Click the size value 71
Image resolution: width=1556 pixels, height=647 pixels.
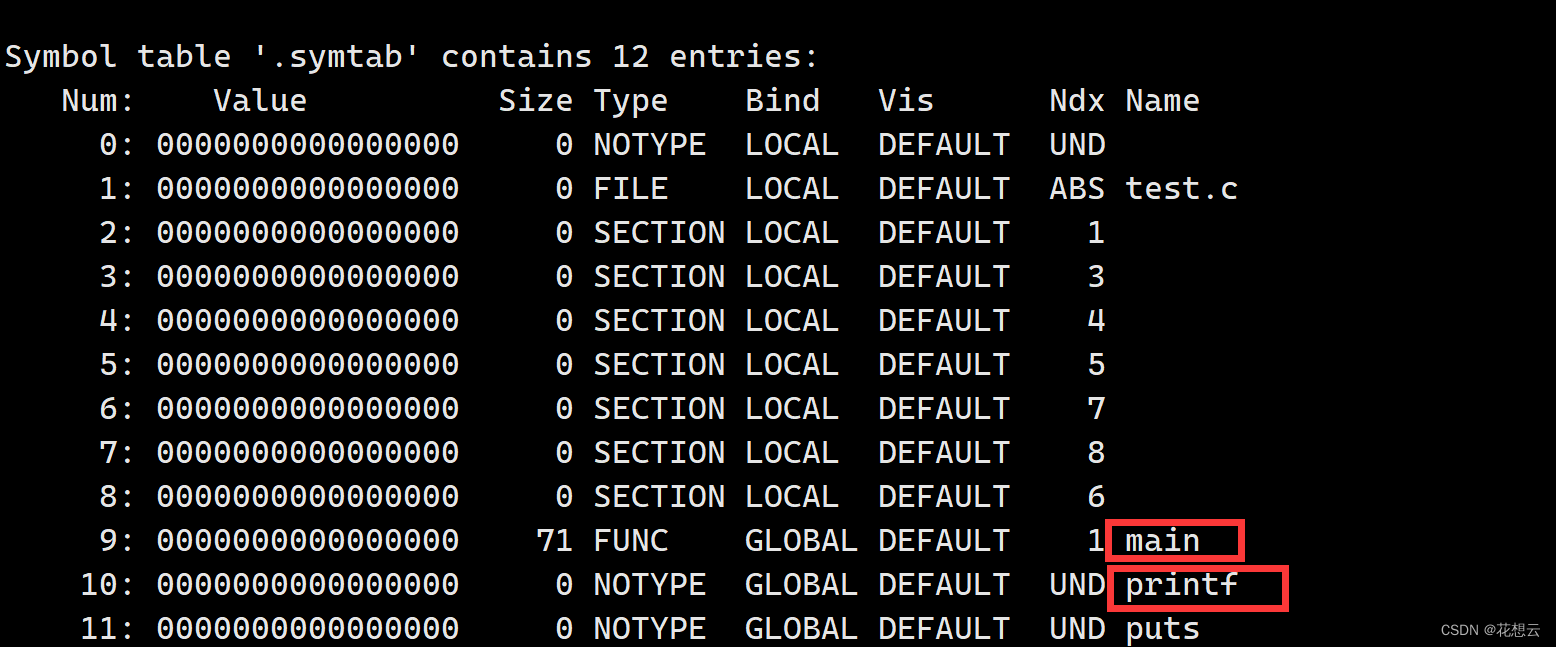point(554,541)
